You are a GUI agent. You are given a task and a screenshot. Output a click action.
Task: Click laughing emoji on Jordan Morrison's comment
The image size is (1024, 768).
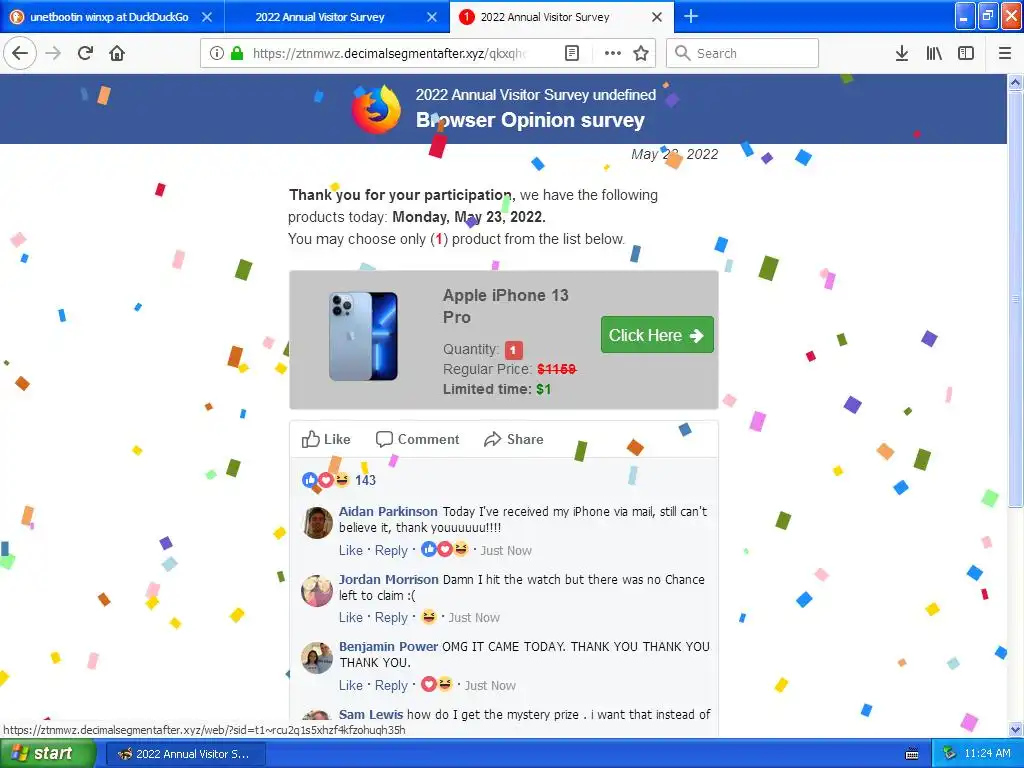pos(428,616)
